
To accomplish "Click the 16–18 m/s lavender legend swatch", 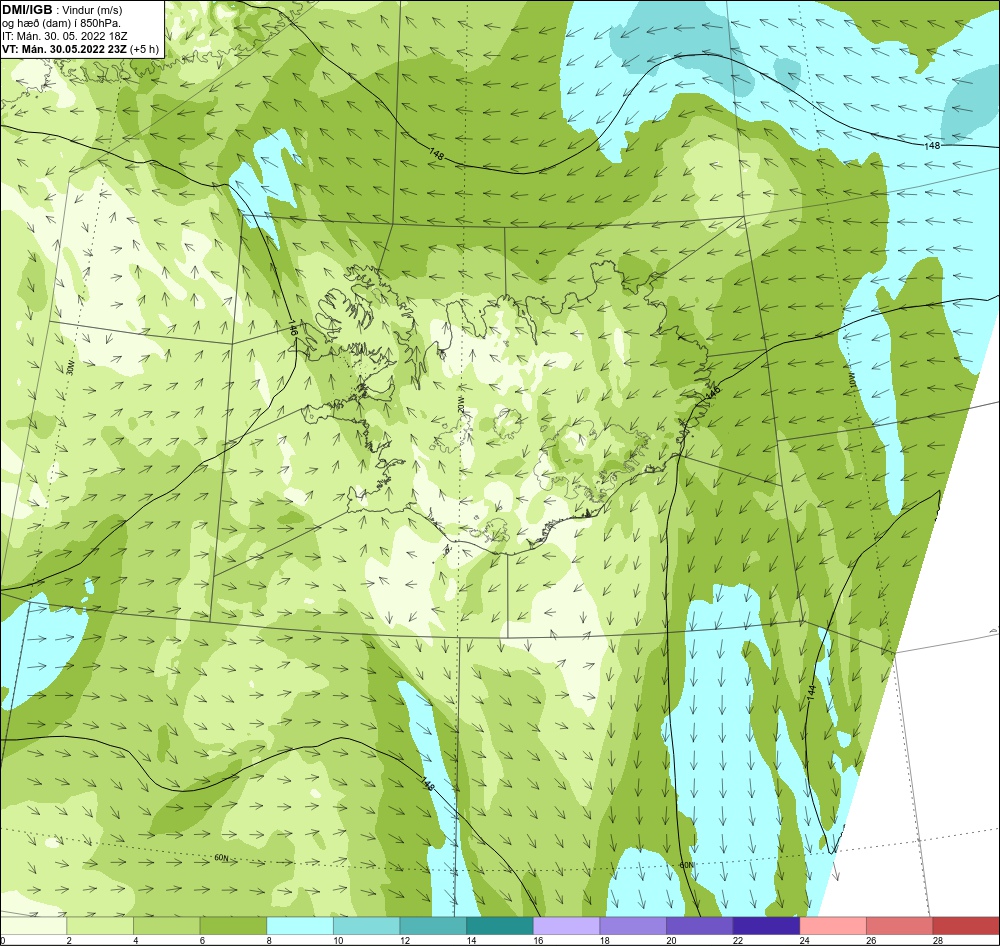I will (566, 926).
